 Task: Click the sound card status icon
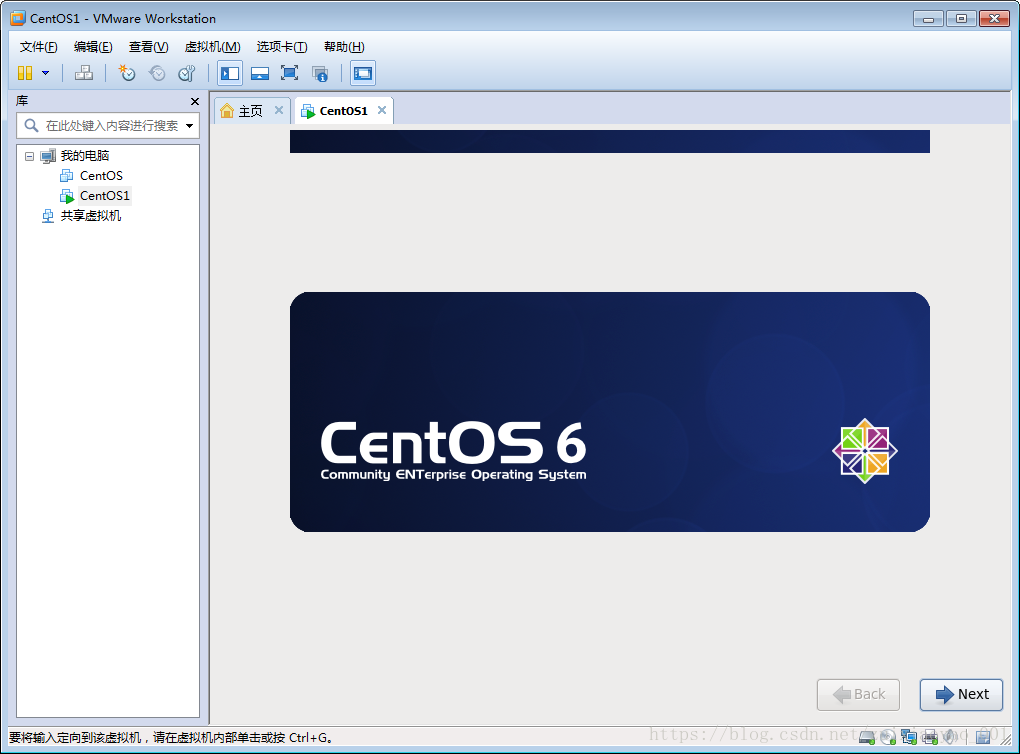click(950, 736)
